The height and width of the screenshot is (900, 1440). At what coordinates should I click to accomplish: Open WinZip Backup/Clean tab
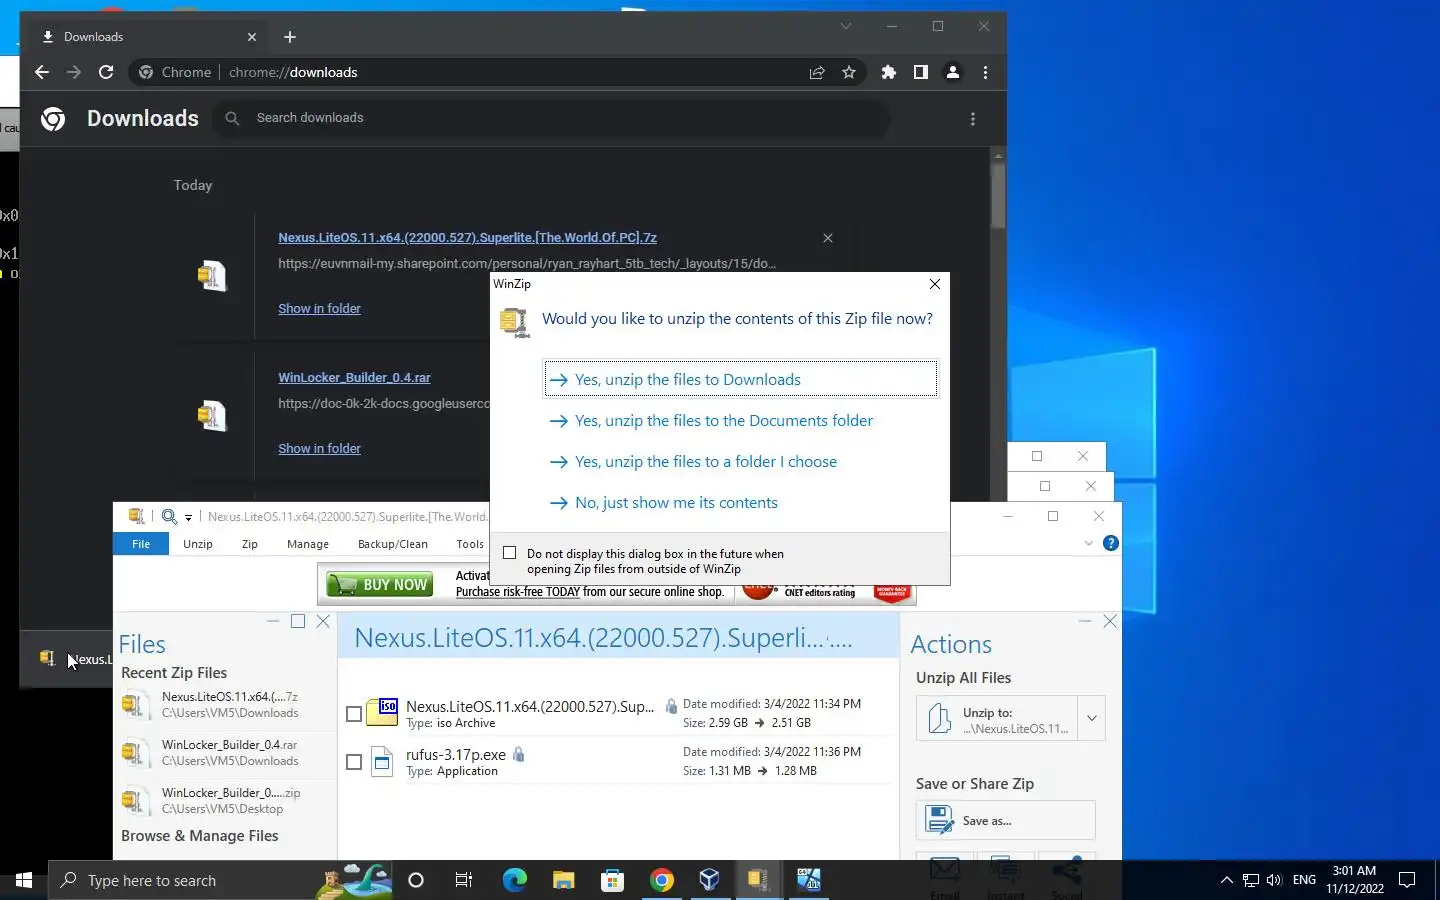pos(393,544)
